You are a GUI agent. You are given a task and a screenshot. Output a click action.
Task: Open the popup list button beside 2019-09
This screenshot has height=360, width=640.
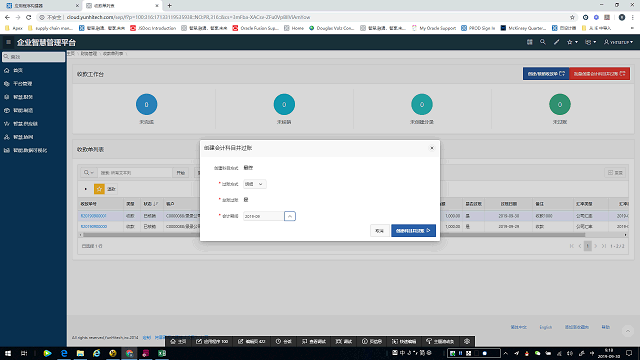(289, 216)
